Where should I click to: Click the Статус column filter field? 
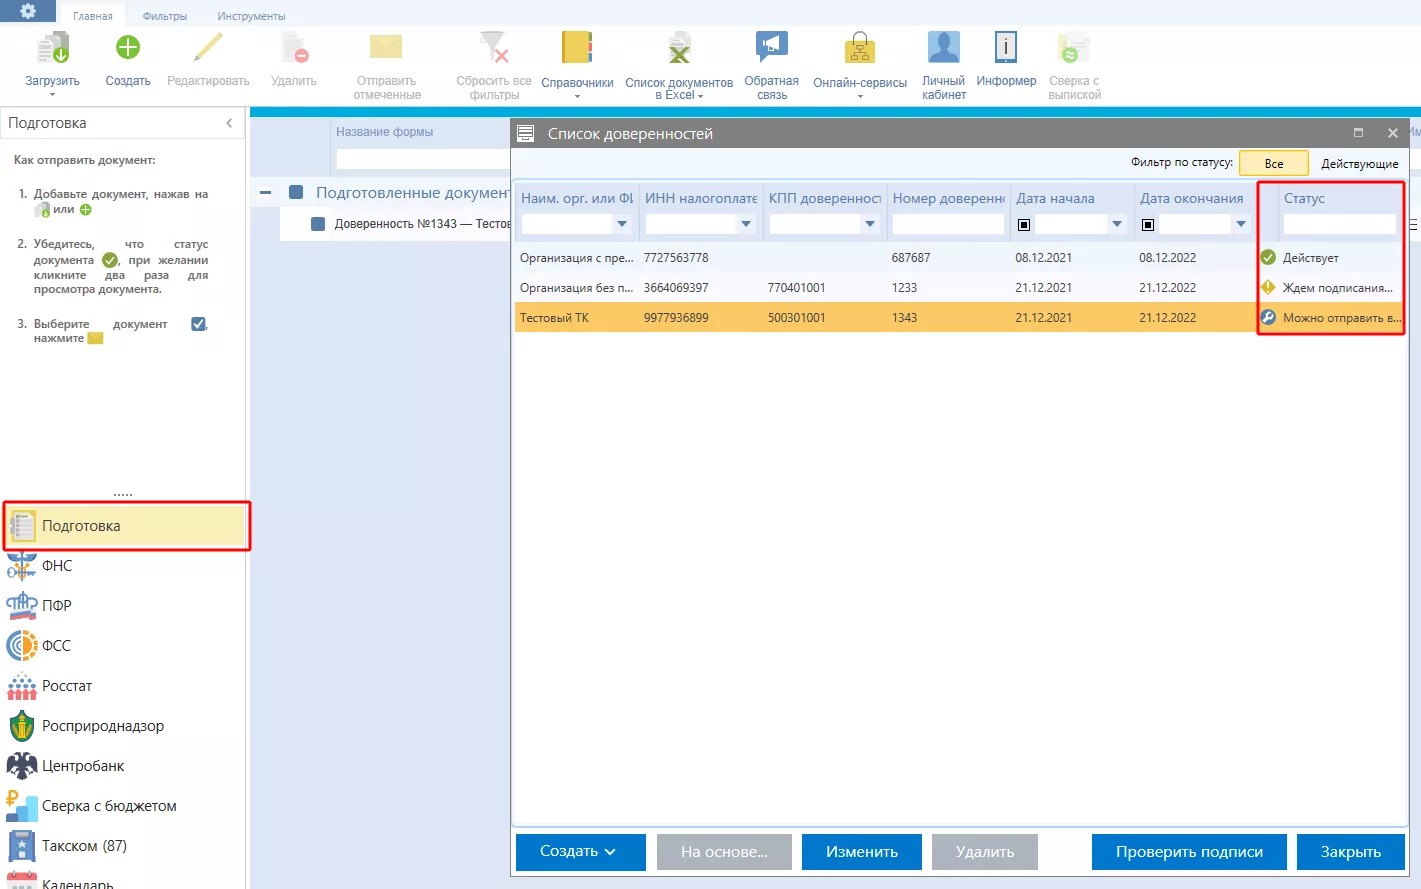point(1339,224)
